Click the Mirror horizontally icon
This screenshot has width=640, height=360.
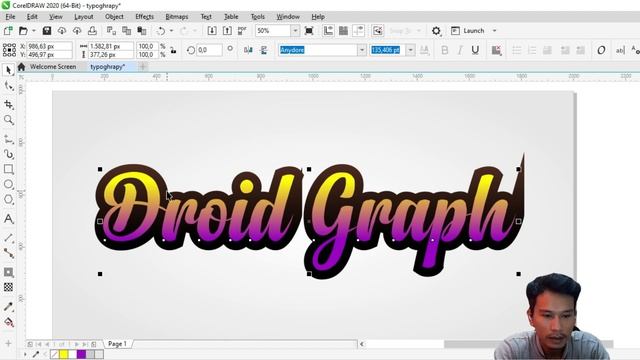248,50
